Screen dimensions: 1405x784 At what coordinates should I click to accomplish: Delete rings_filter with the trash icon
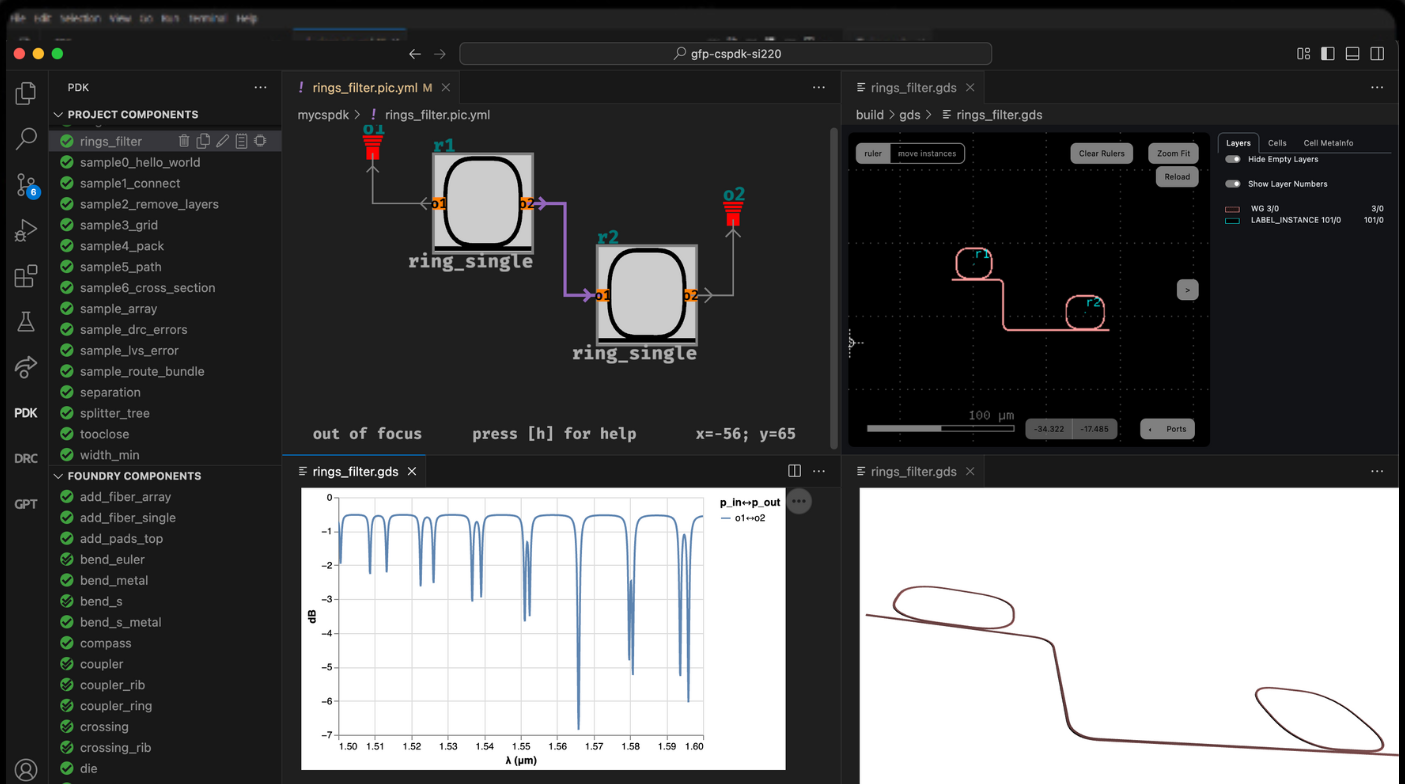coord(184,141)
